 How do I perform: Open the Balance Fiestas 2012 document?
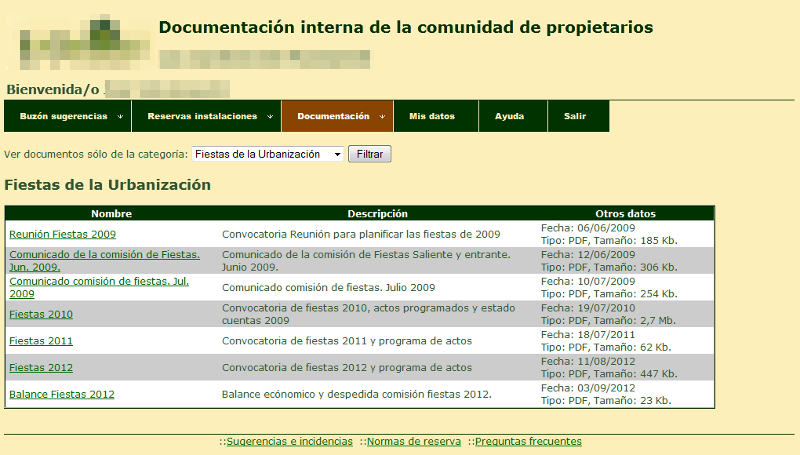pyautogui.click(x=62, y=394)
